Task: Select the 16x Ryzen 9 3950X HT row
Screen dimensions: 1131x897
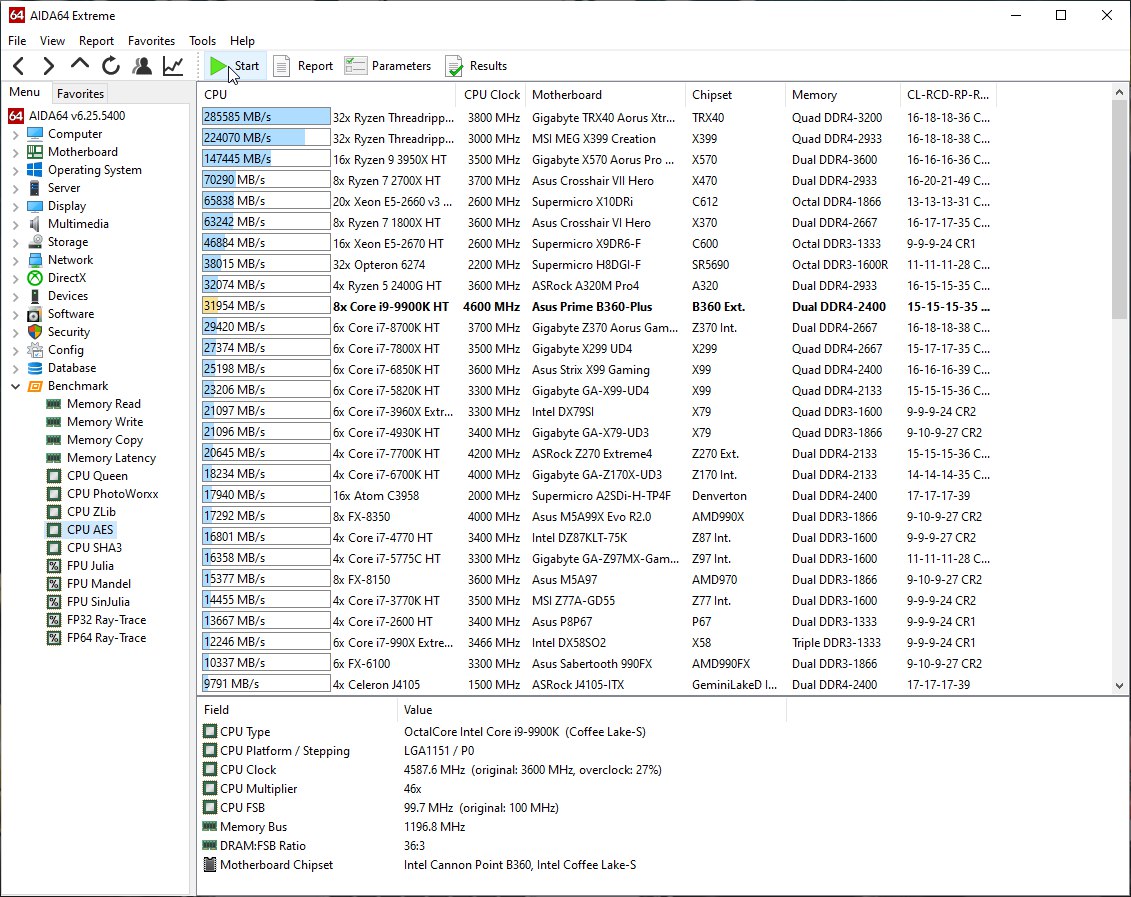Action: (x=597, y=159)
